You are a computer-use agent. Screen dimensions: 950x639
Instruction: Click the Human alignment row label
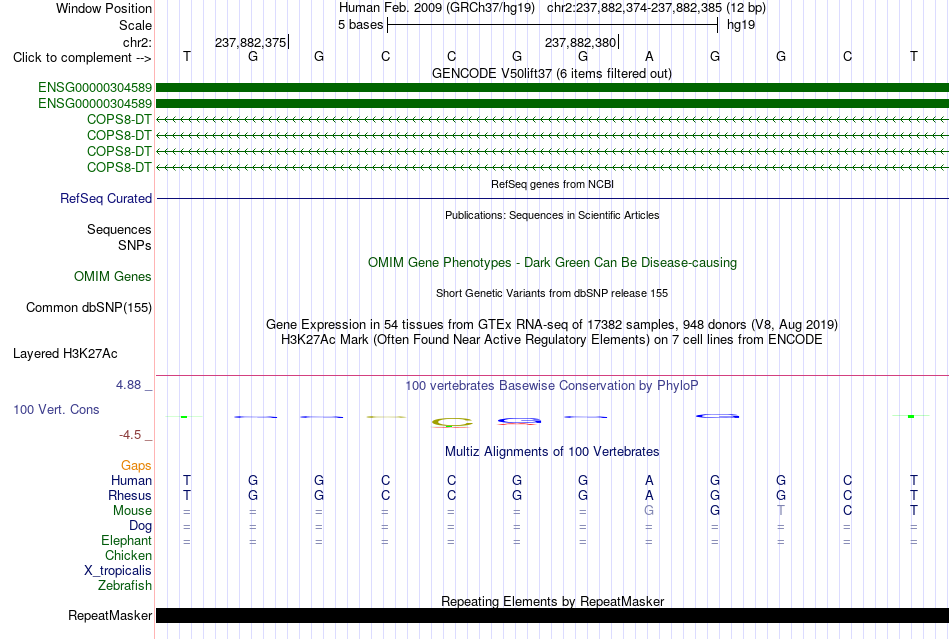[131, 481]
